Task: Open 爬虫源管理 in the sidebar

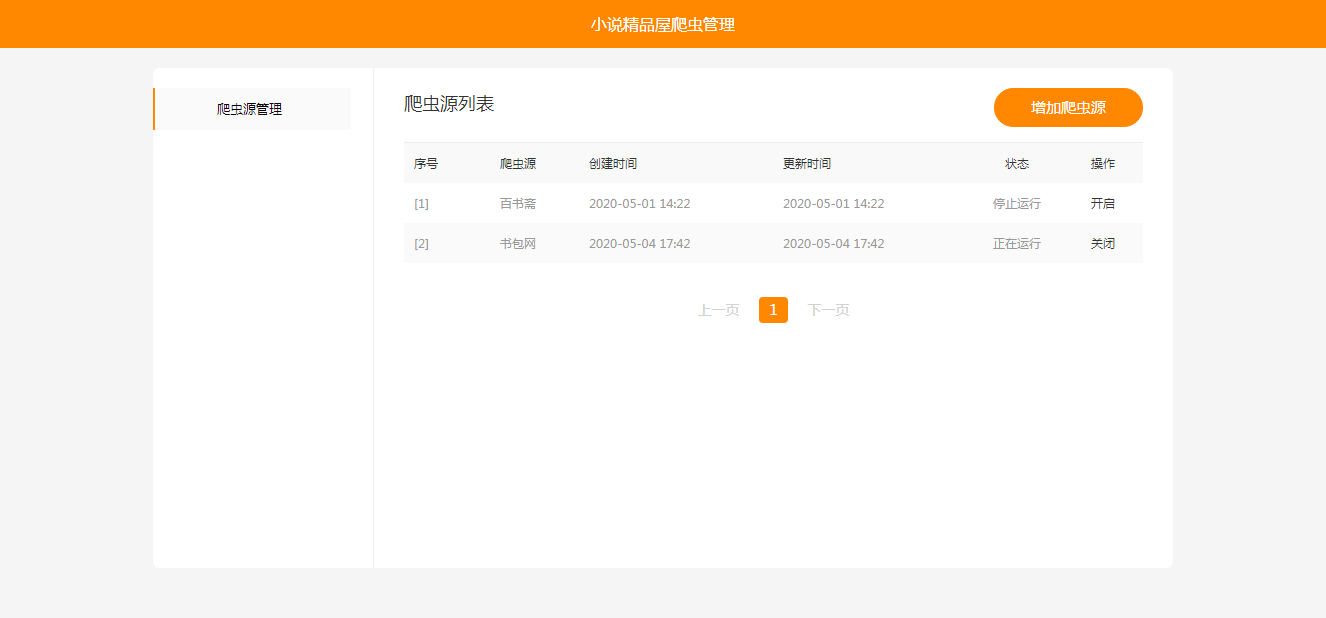Action: point(250,109)
